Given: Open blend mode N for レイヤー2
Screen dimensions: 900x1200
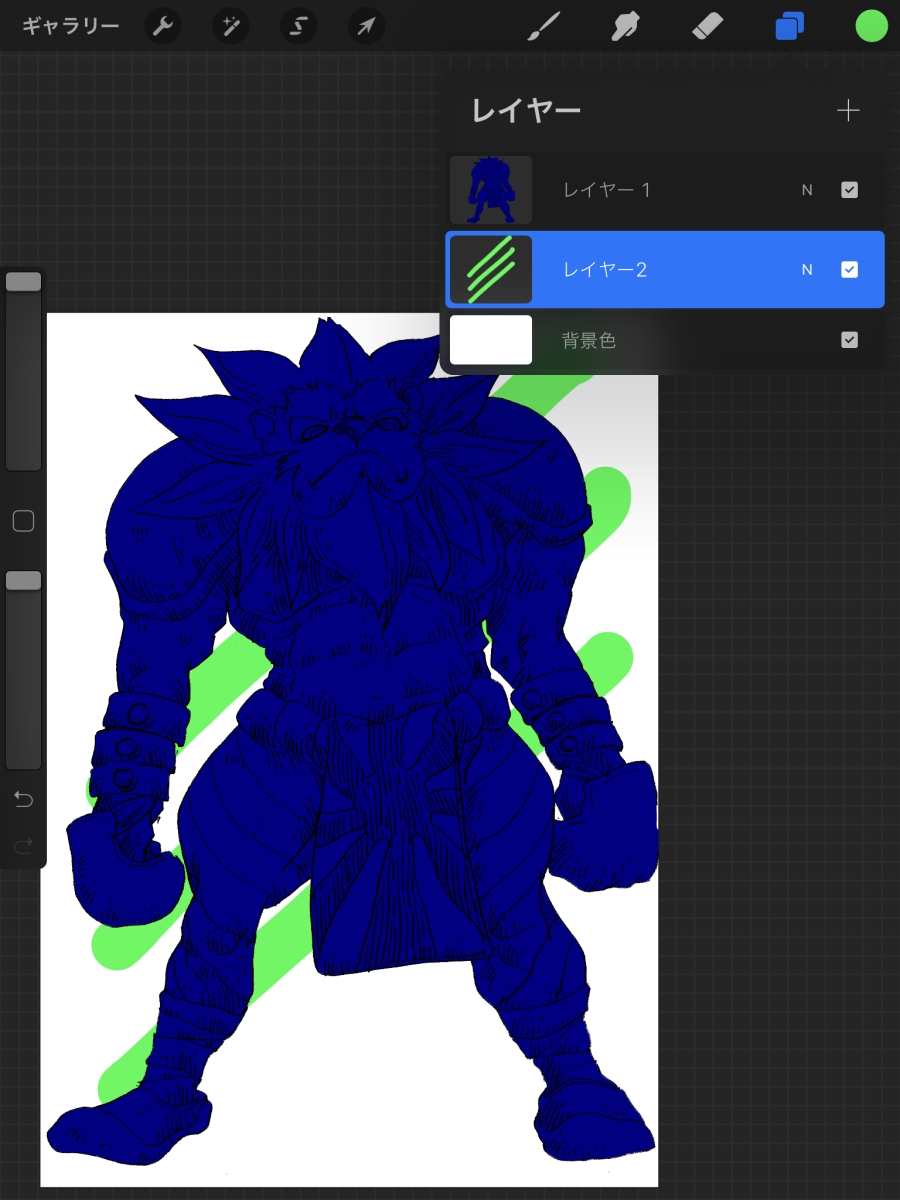Looking at the screenshot, I should tap(807, 270).
